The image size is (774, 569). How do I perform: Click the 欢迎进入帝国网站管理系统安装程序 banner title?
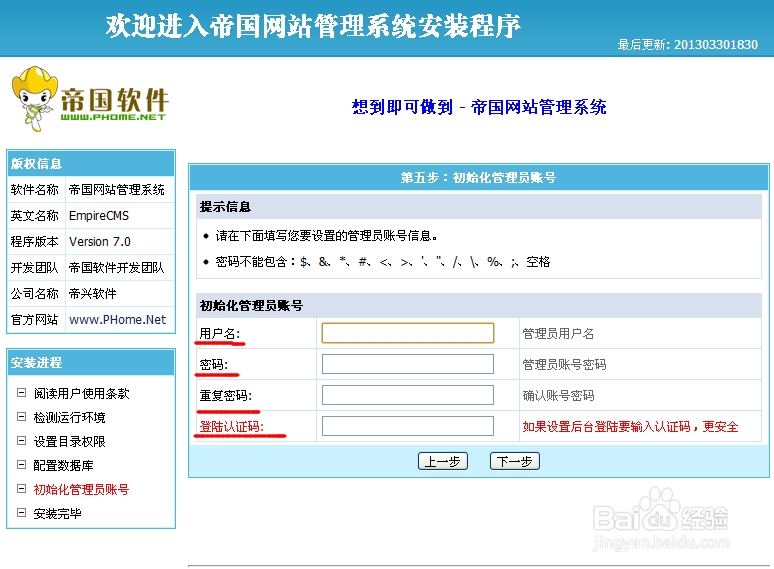[313, 26]
